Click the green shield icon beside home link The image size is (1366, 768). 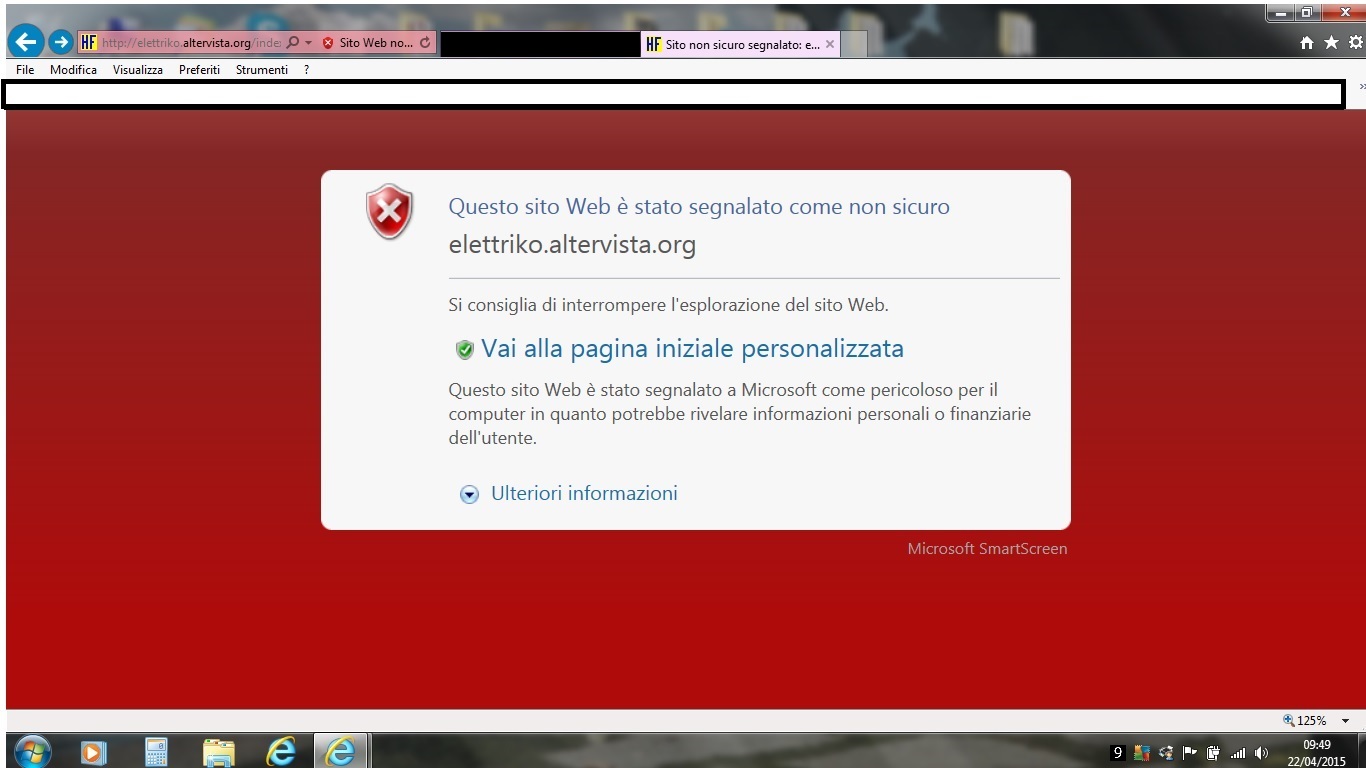tap(464, 349)
